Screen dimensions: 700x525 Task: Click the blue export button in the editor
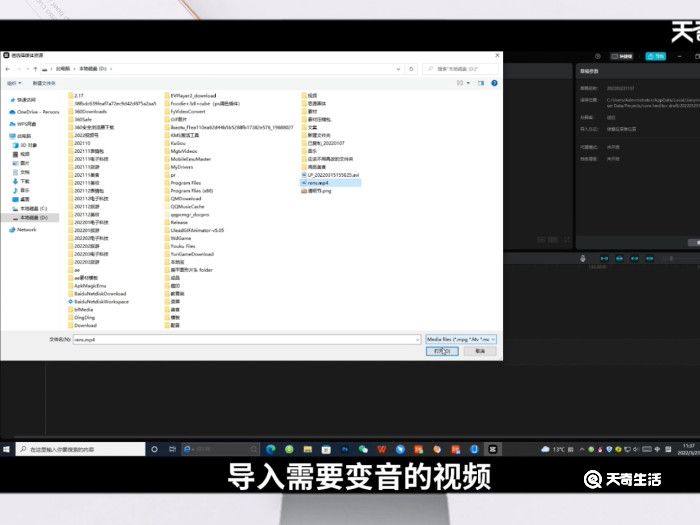tap(655, 56)
